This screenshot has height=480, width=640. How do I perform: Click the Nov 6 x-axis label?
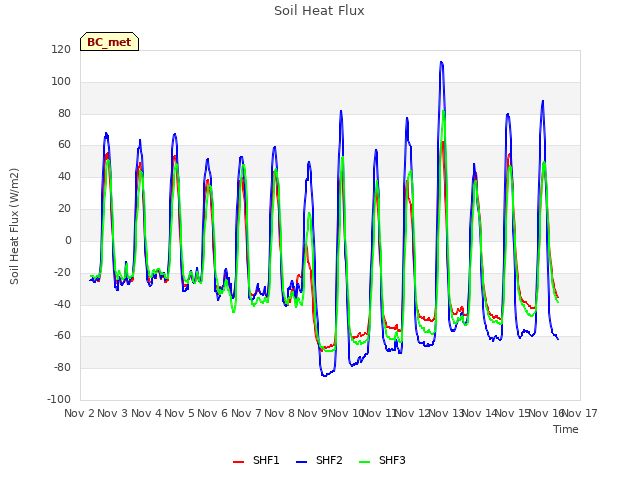point(212,413)
